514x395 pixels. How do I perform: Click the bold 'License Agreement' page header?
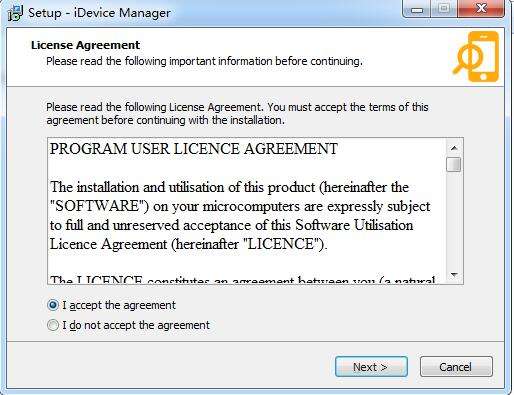[85, 45]
